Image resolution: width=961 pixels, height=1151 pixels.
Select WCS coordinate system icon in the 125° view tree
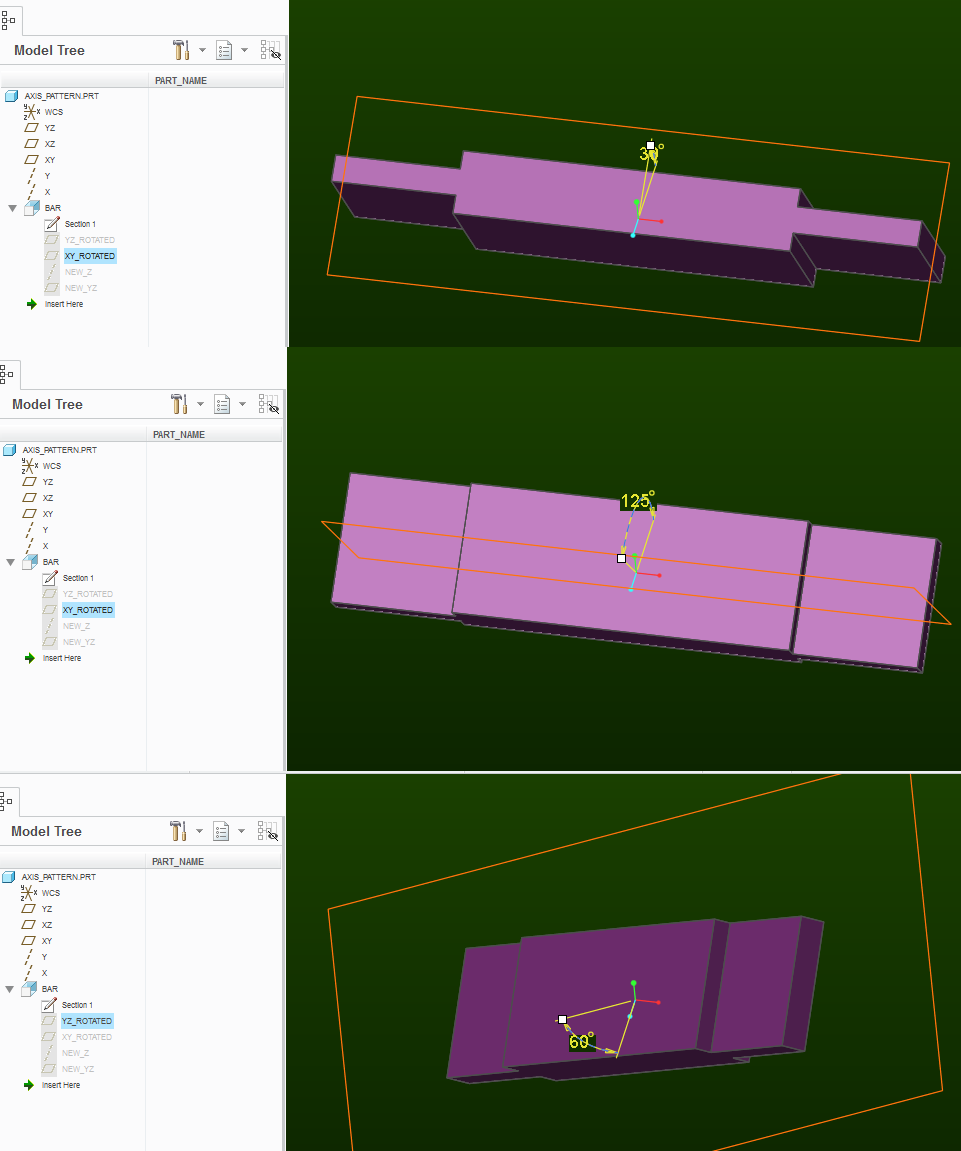coord(29,466)
